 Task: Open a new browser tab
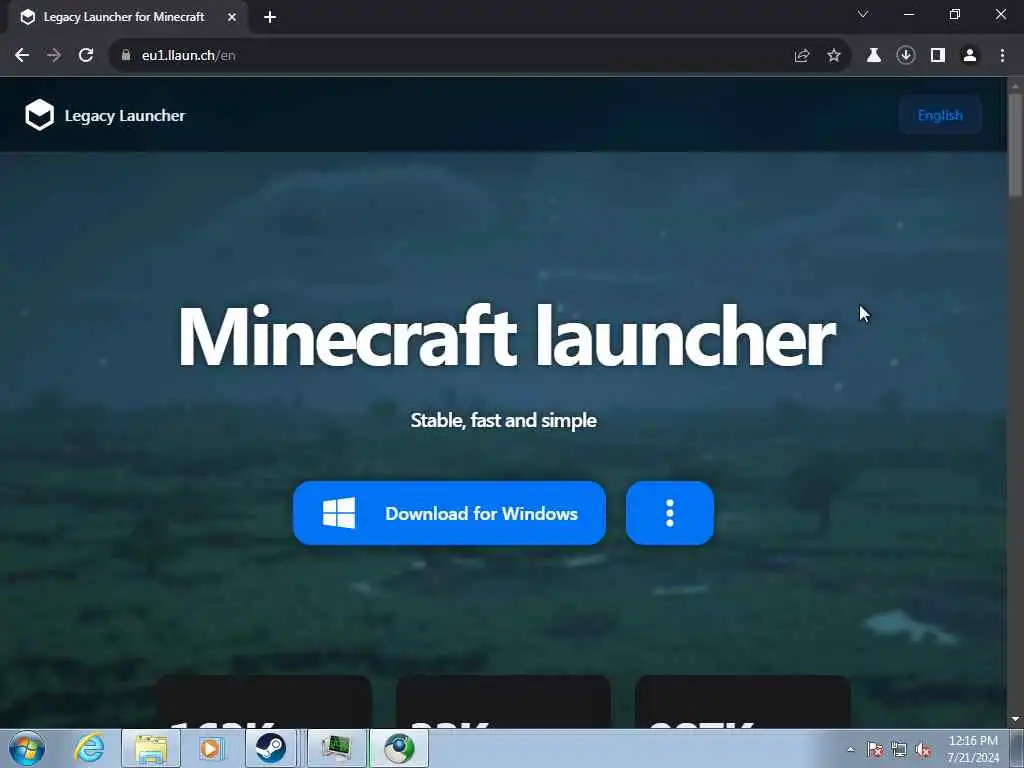click(x=270, y=17)
